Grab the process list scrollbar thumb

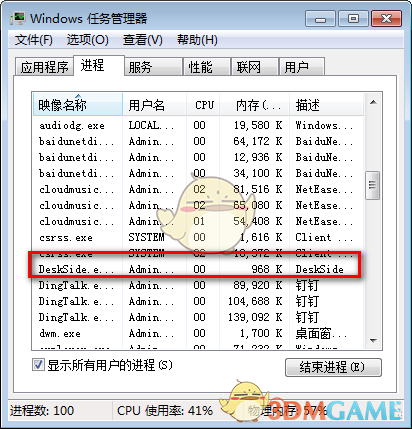373,185
